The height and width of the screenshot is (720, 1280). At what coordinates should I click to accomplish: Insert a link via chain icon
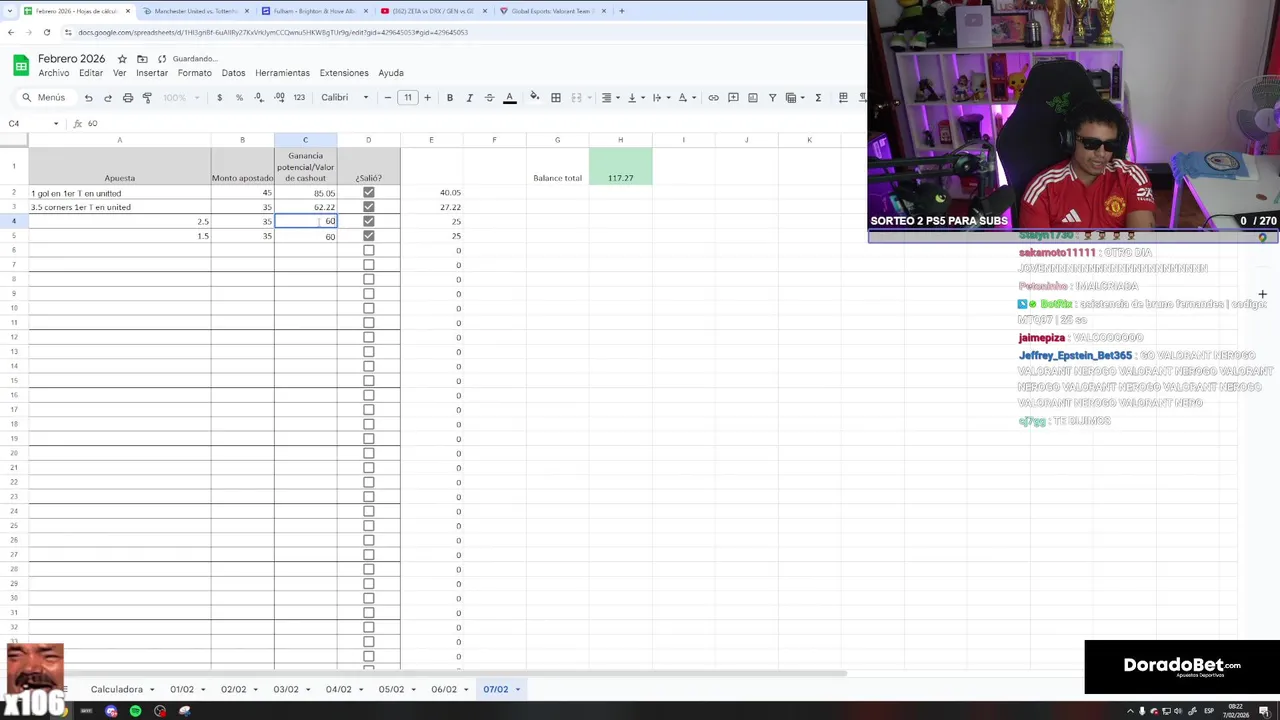pos(713,97)
